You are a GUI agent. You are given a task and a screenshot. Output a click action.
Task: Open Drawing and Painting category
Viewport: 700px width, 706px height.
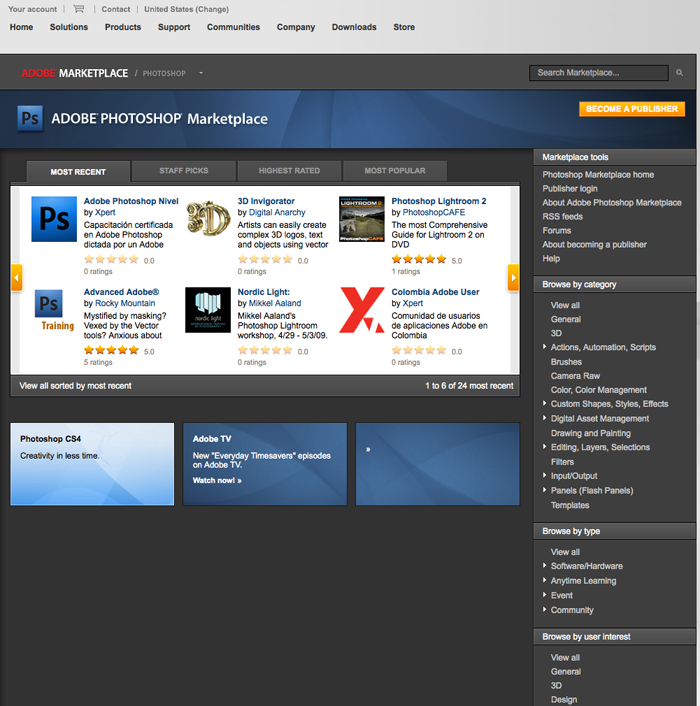click(591, 433)
